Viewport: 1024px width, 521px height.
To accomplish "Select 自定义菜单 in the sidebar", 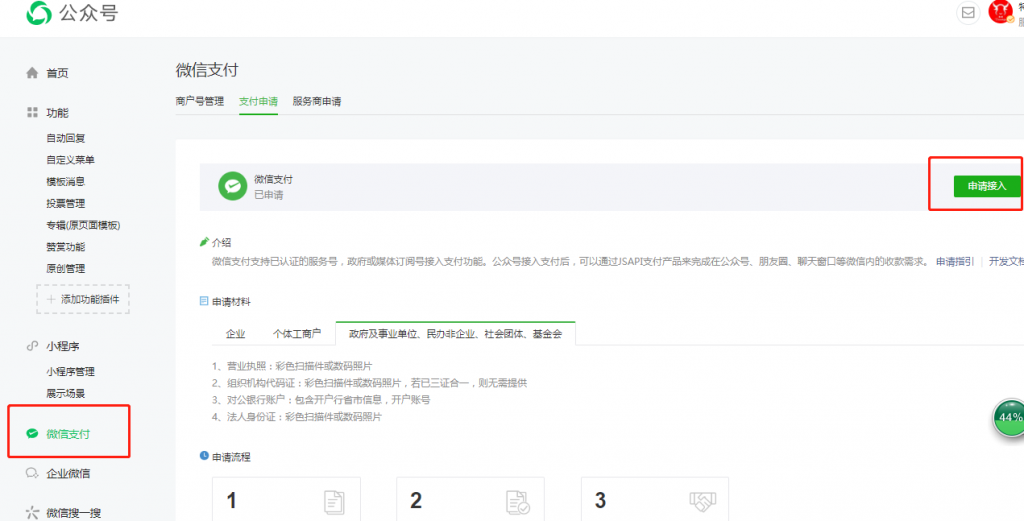I will point(70,159).
